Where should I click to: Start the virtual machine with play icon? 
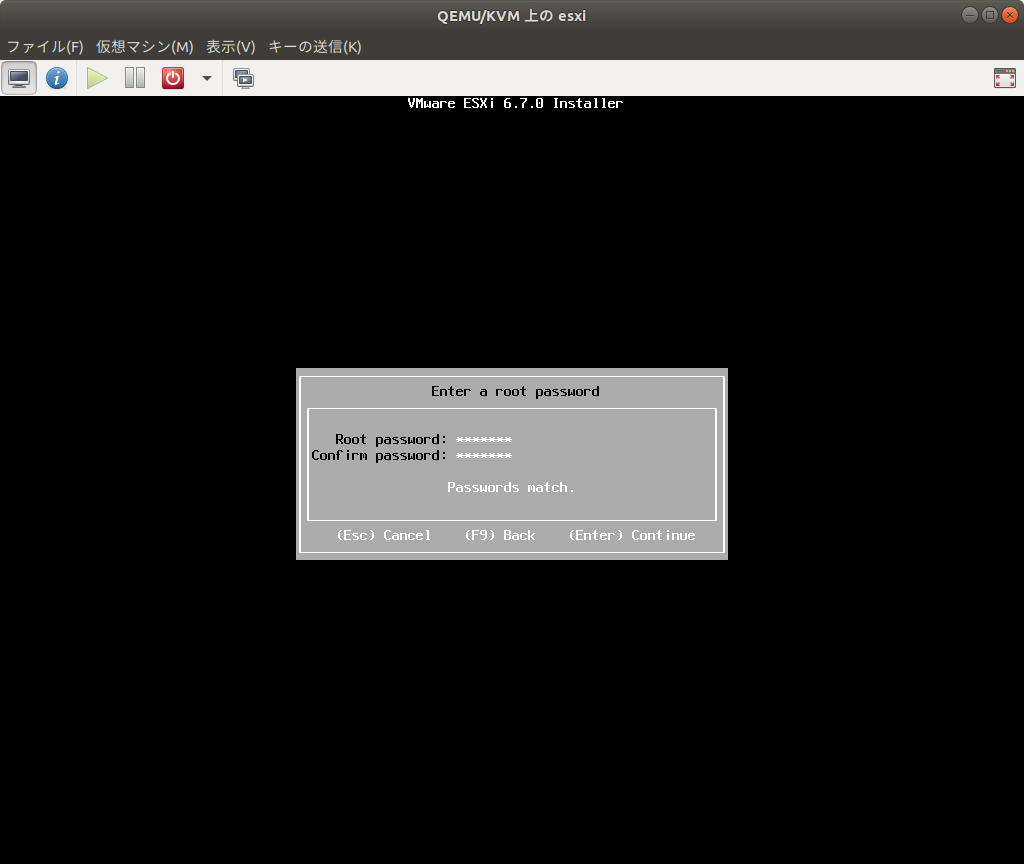coord(97,78)
